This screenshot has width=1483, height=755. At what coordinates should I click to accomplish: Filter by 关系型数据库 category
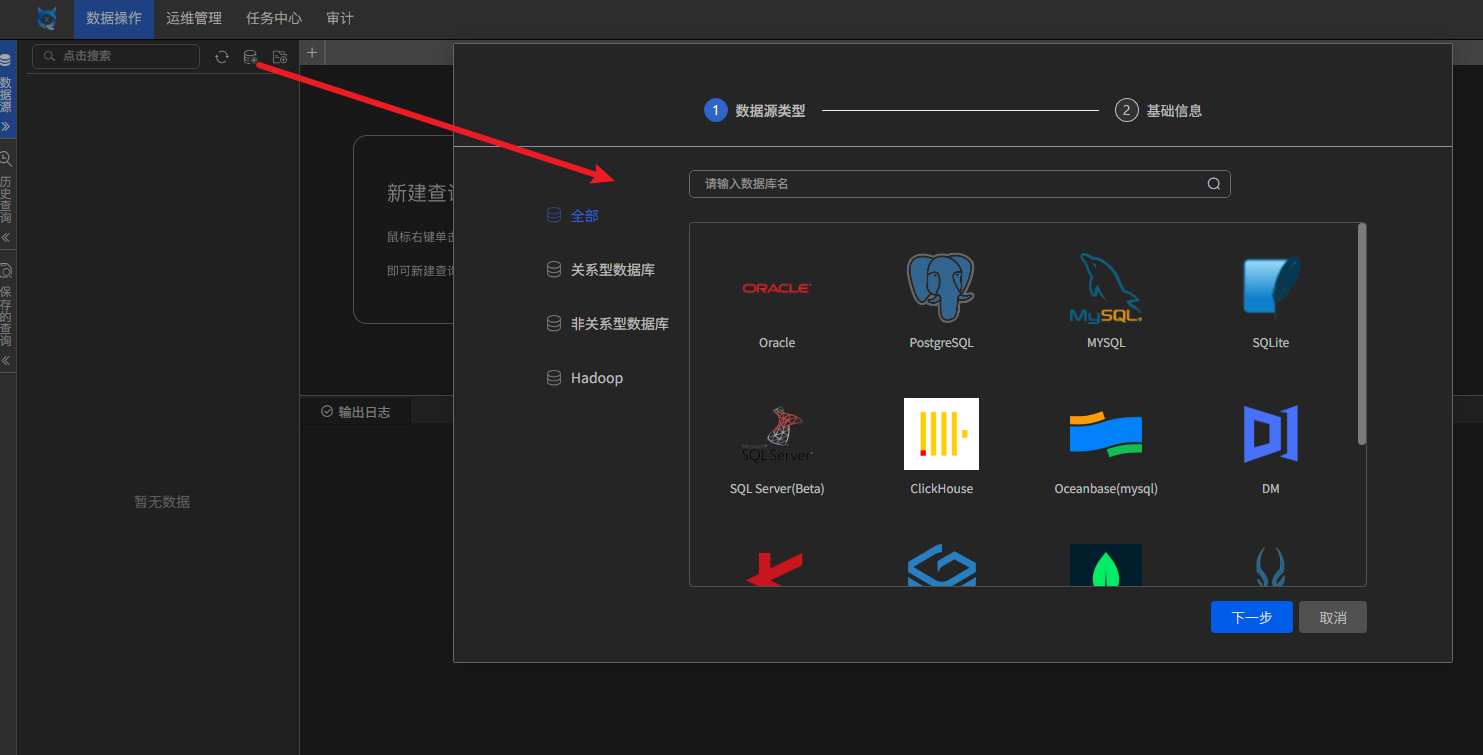tap(601, 270)
